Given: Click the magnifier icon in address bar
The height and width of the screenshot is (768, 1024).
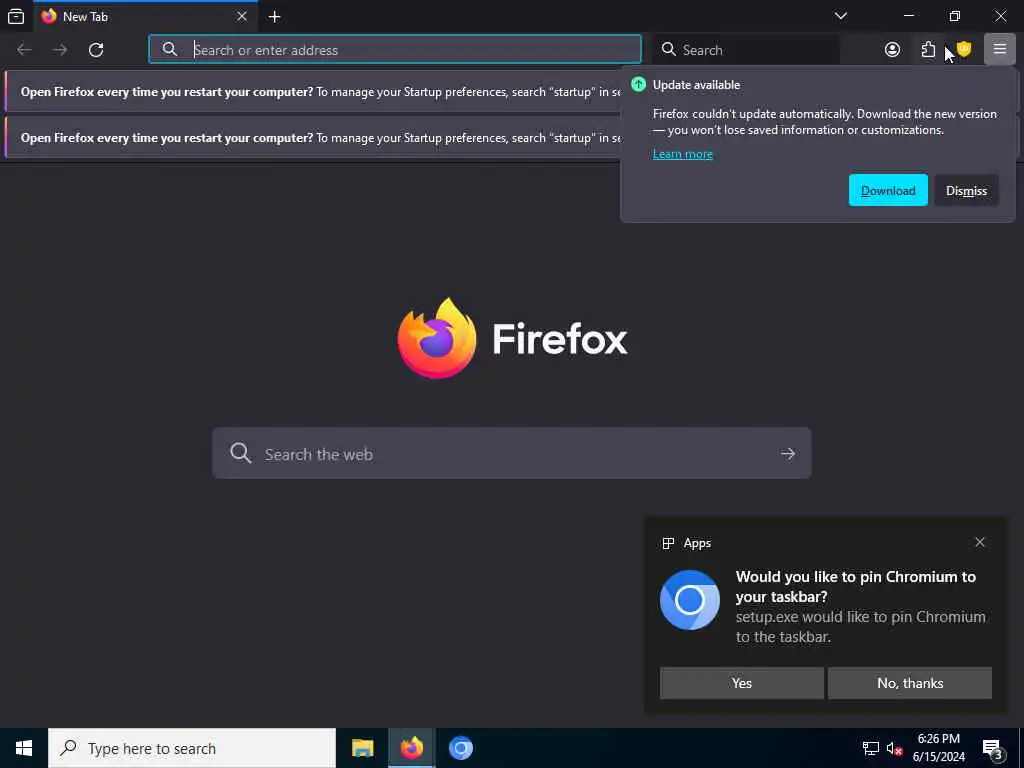Looking at the screenshot, I should click(x=170, y=49).
